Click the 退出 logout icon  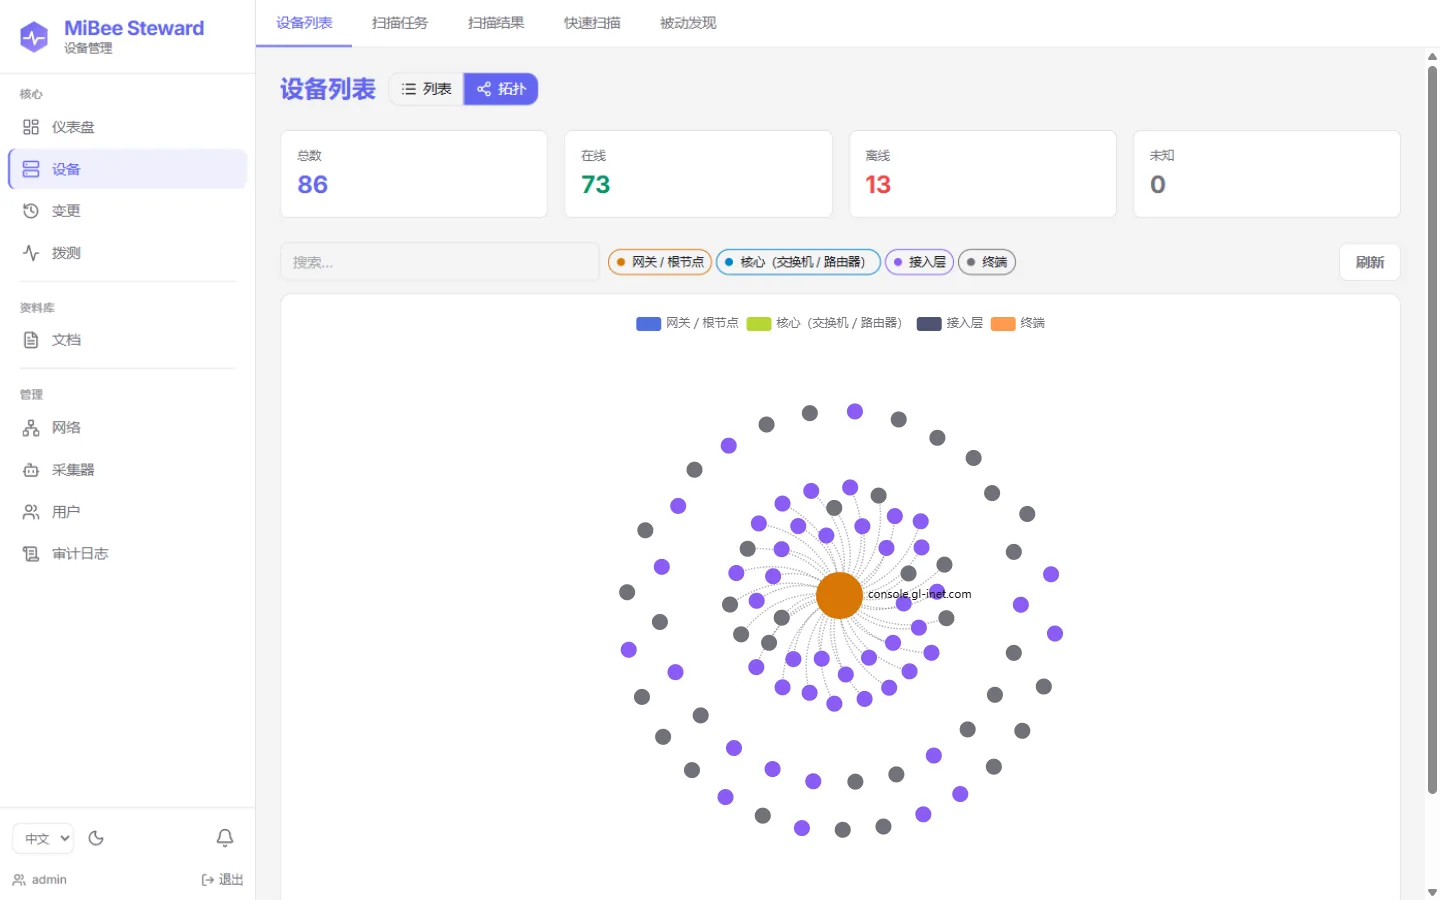(x=208, y=880)
